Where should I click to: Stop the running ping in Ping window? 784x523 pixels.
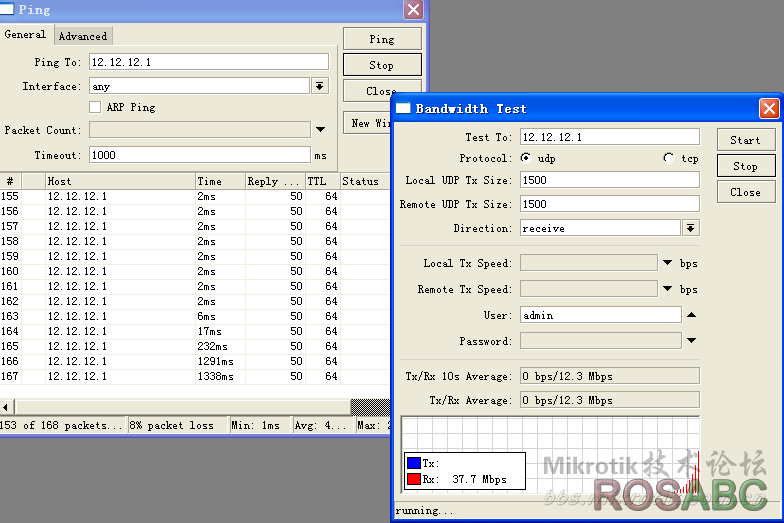tap(382, 65)
